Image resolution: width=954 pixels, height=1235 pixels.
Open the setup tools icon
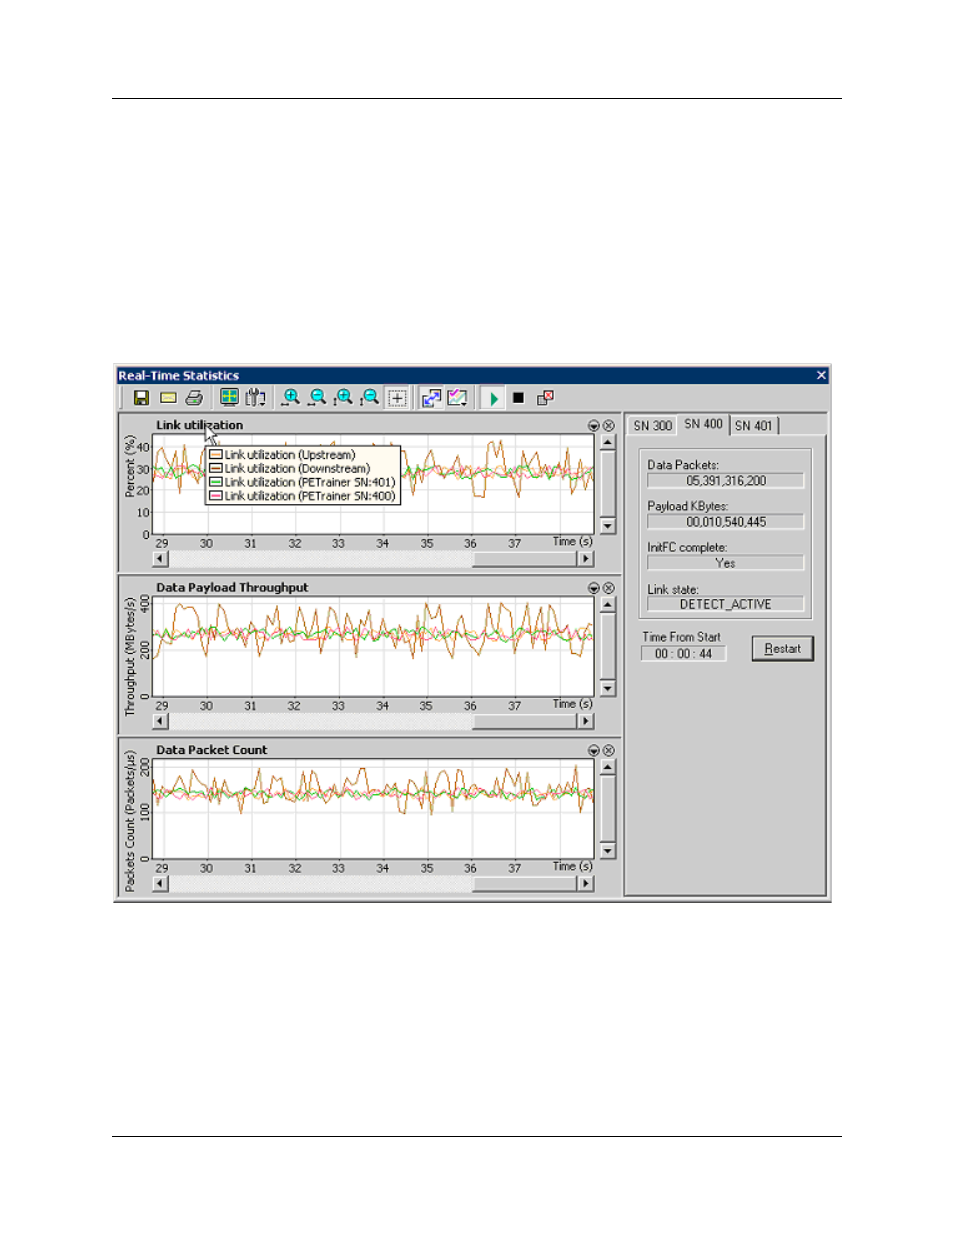point(255,398)
